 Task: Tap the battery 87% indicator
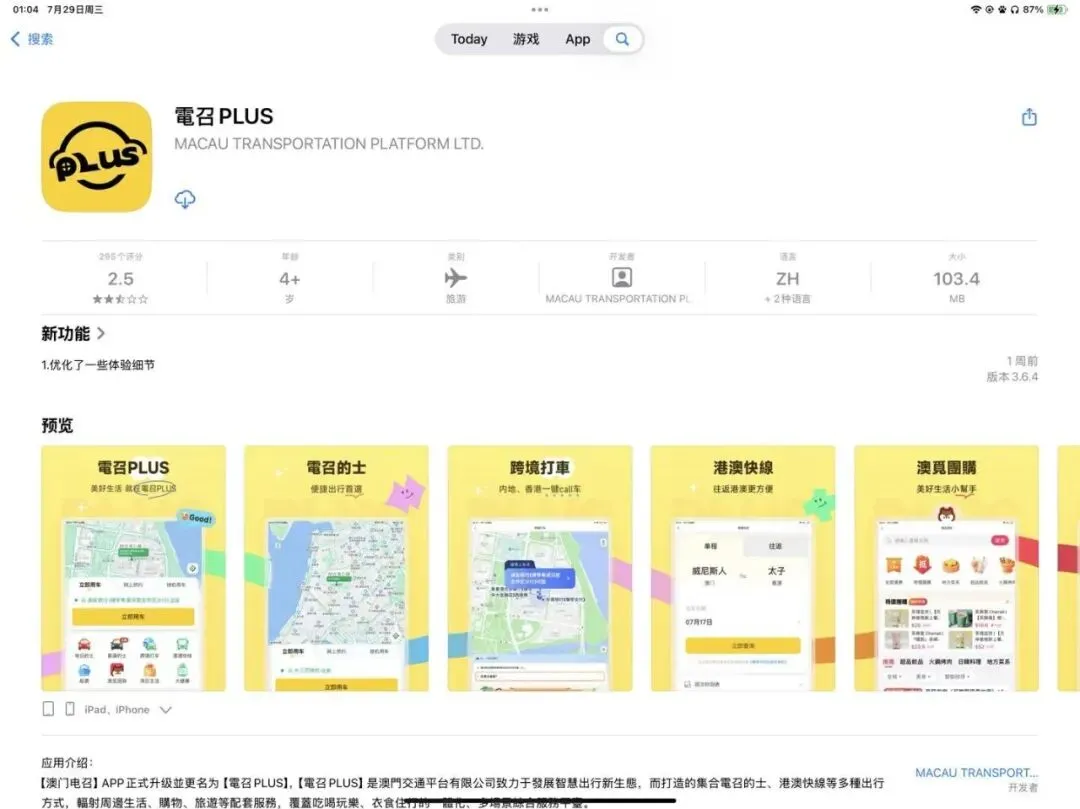pos(1045,10)
